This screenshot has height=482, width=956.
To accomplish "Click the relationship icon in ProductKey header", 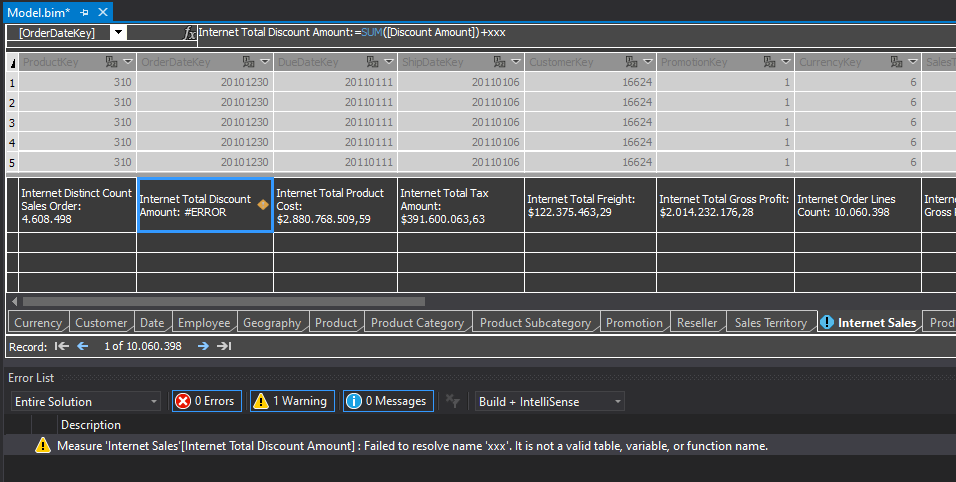I will click(111, 62).
